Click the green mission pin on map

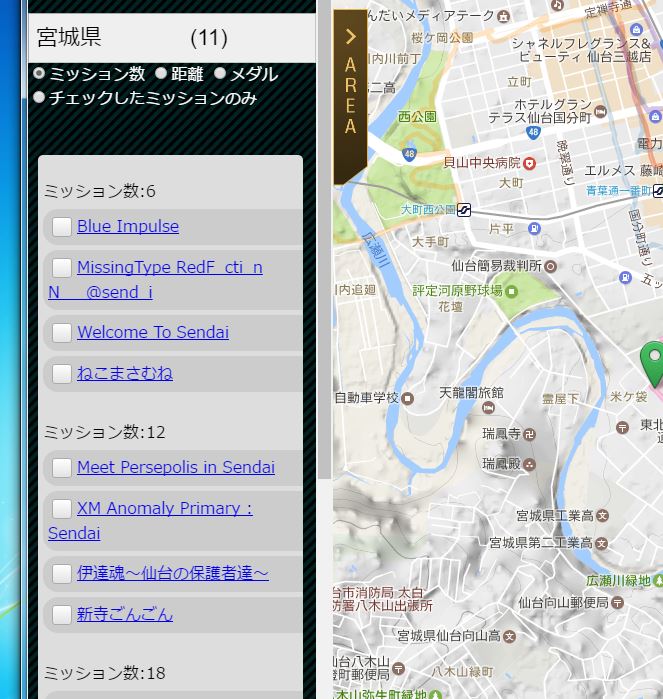coord(654,363)
